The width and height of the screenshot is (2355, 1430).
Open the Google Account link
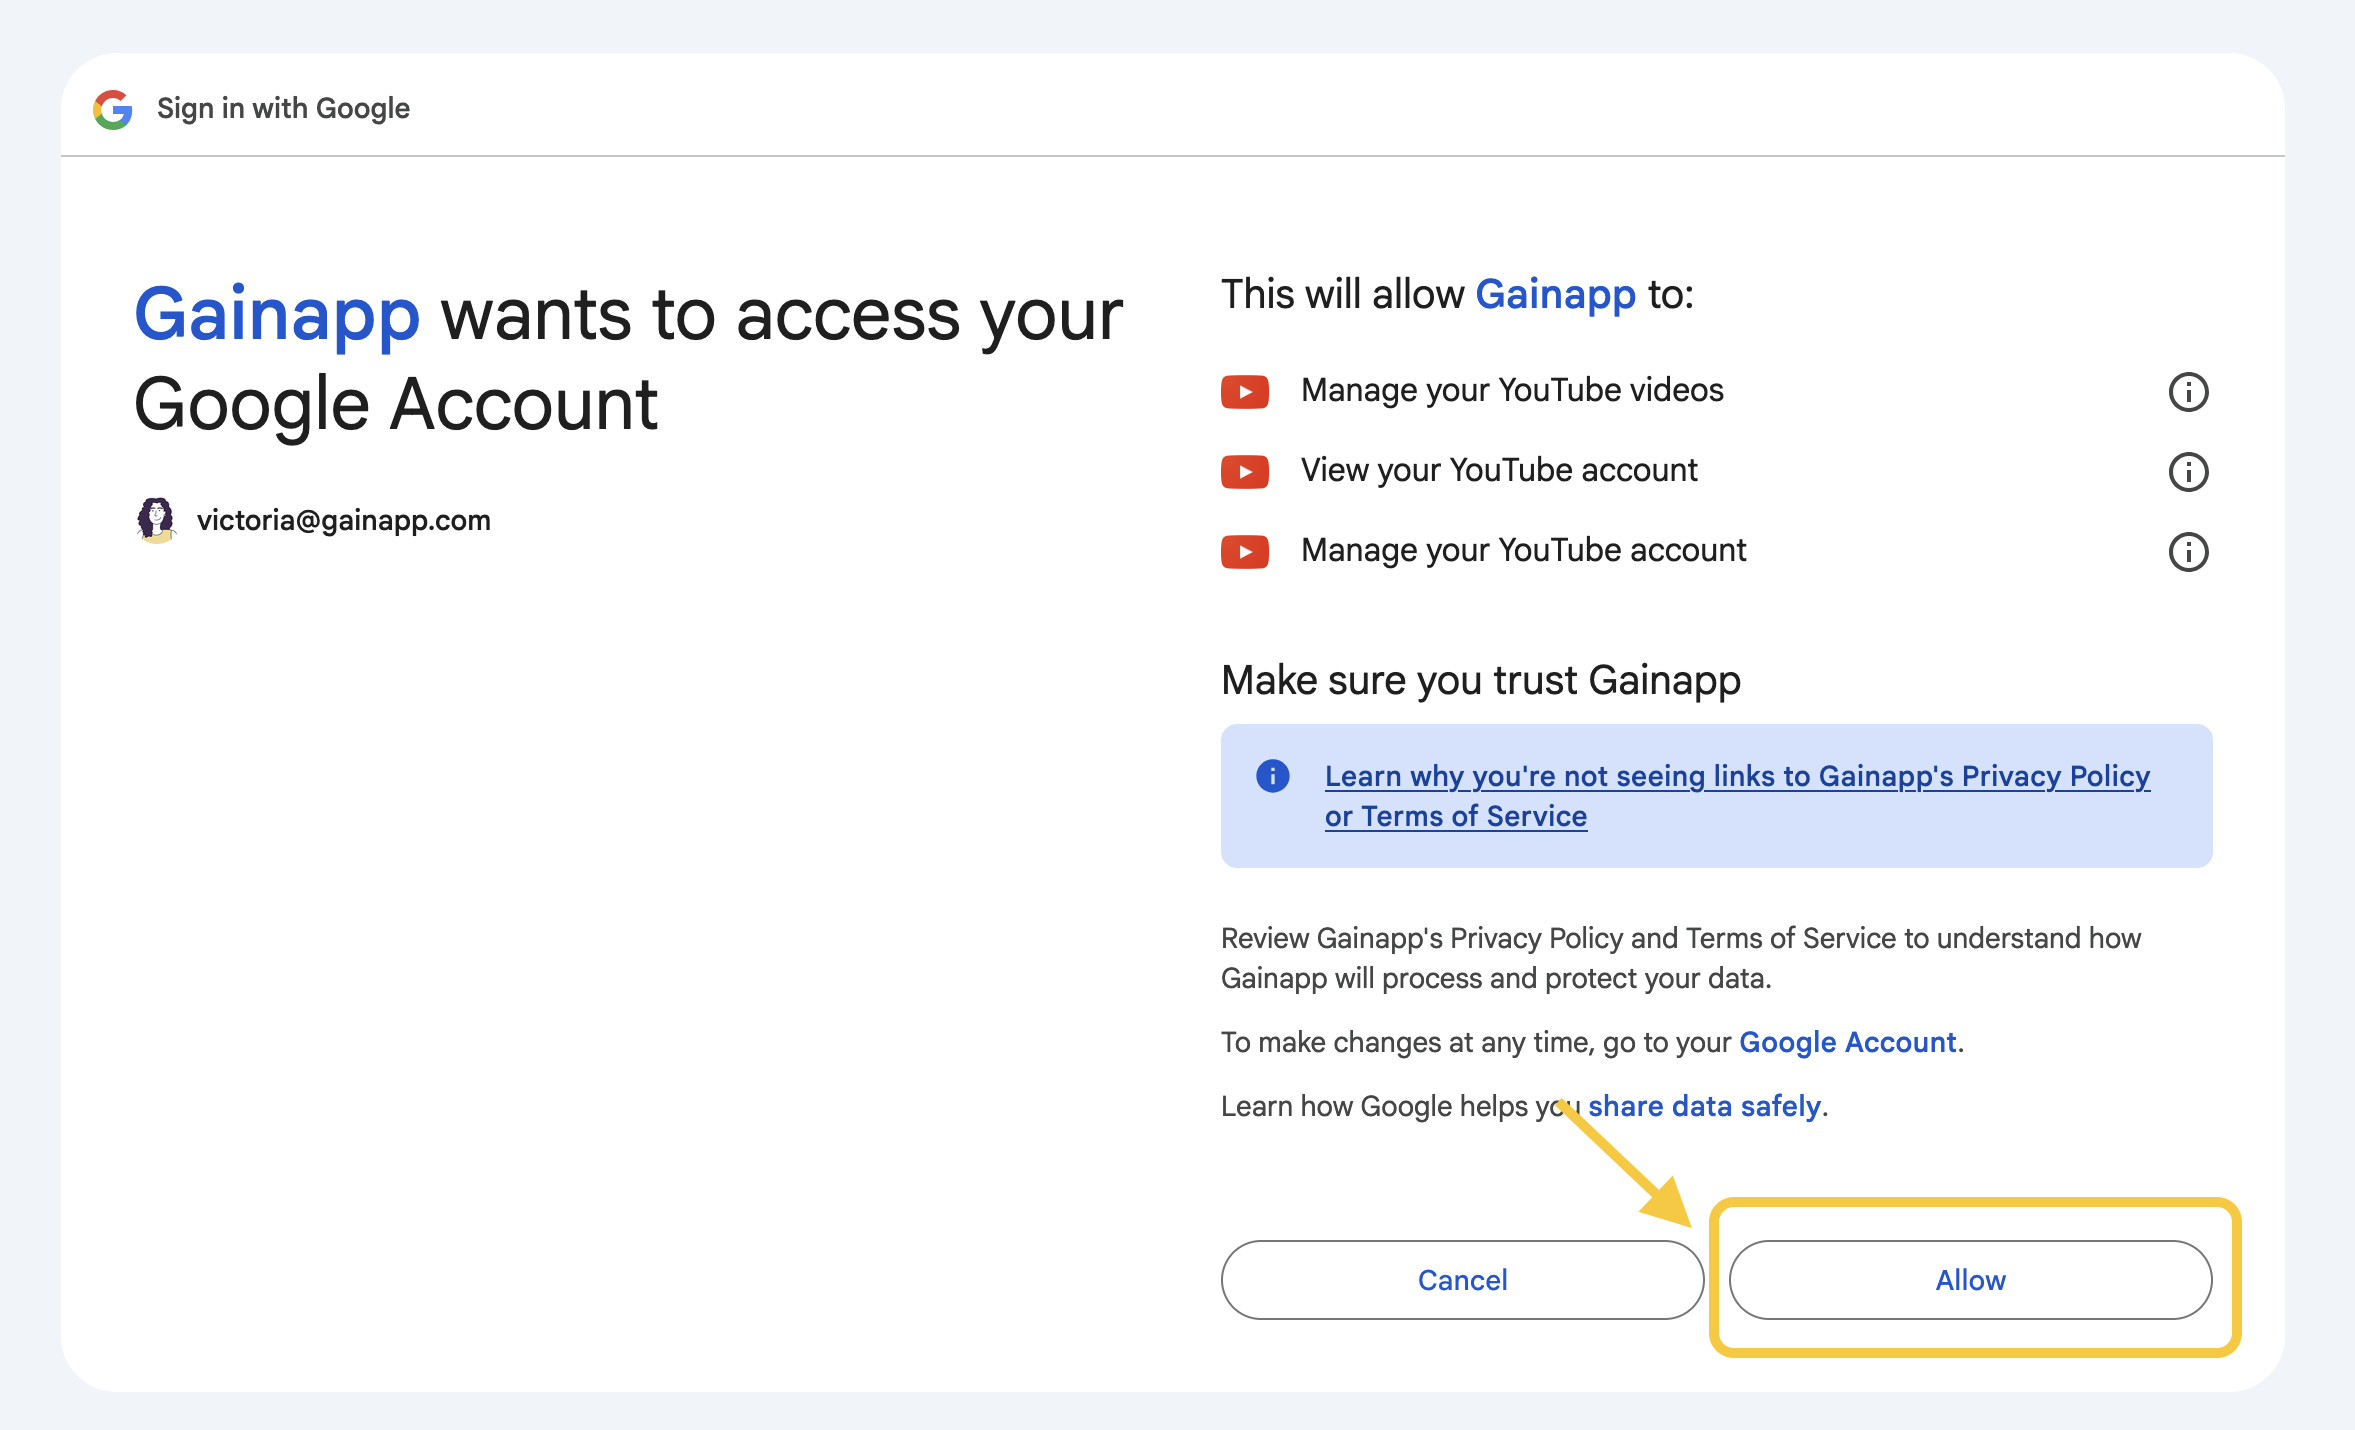point(1848,1042)
